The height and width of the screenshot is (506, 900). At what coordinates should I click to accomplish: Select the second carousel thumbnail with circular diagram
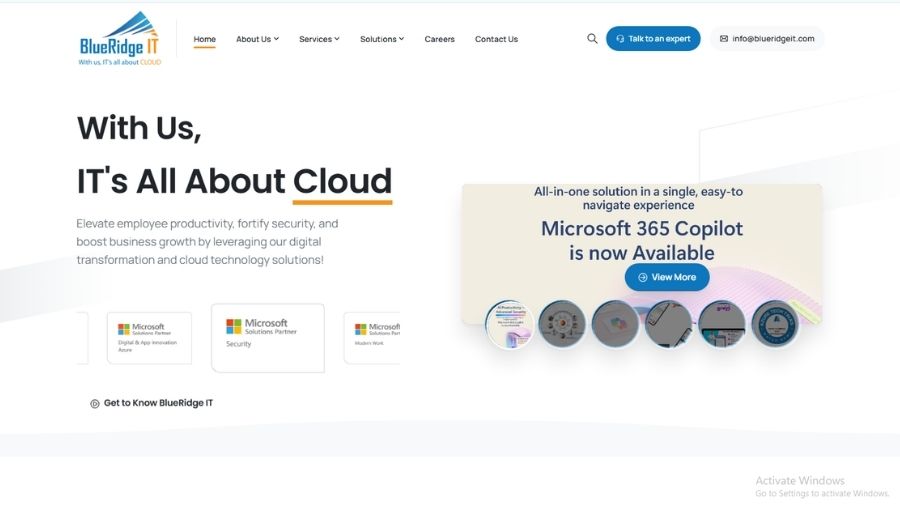click(562, 324)
